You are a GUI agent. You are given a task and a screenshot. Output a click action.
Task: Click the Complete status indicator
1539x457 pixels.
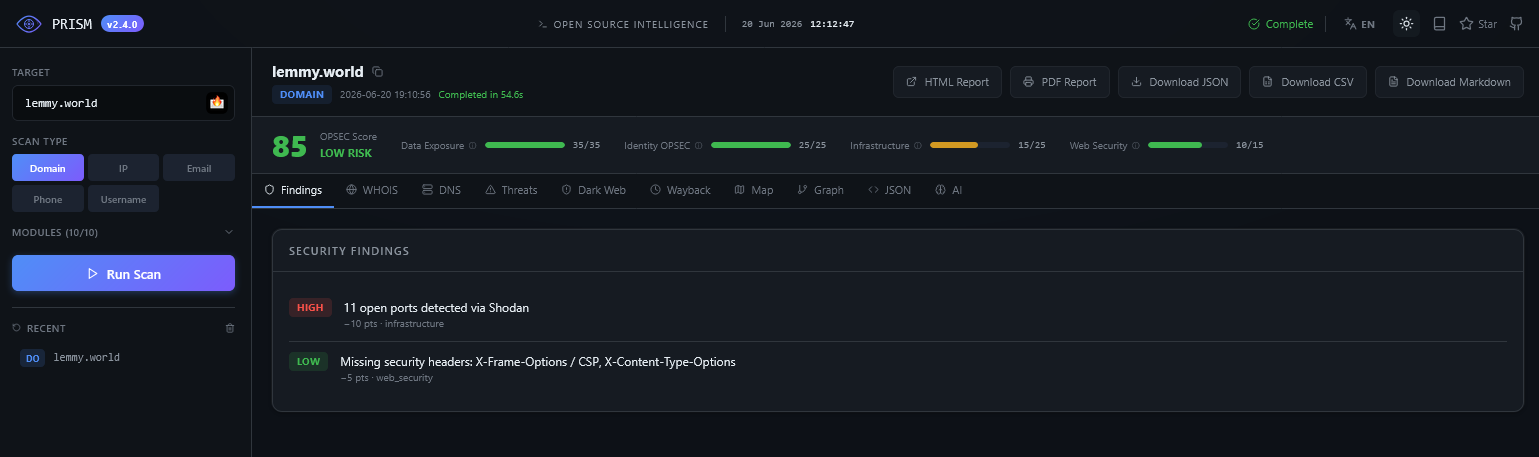(1281, 24)
